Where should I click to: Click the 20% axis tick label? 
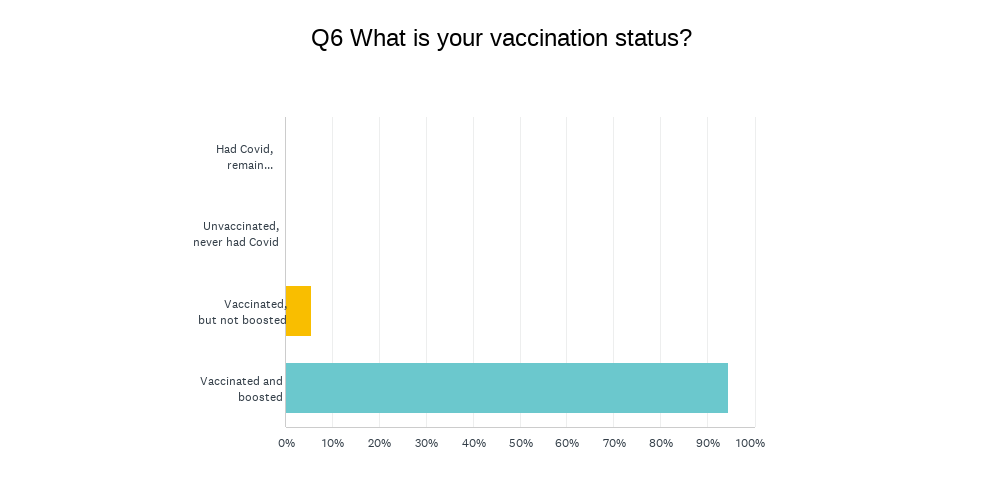coord(379,443)
